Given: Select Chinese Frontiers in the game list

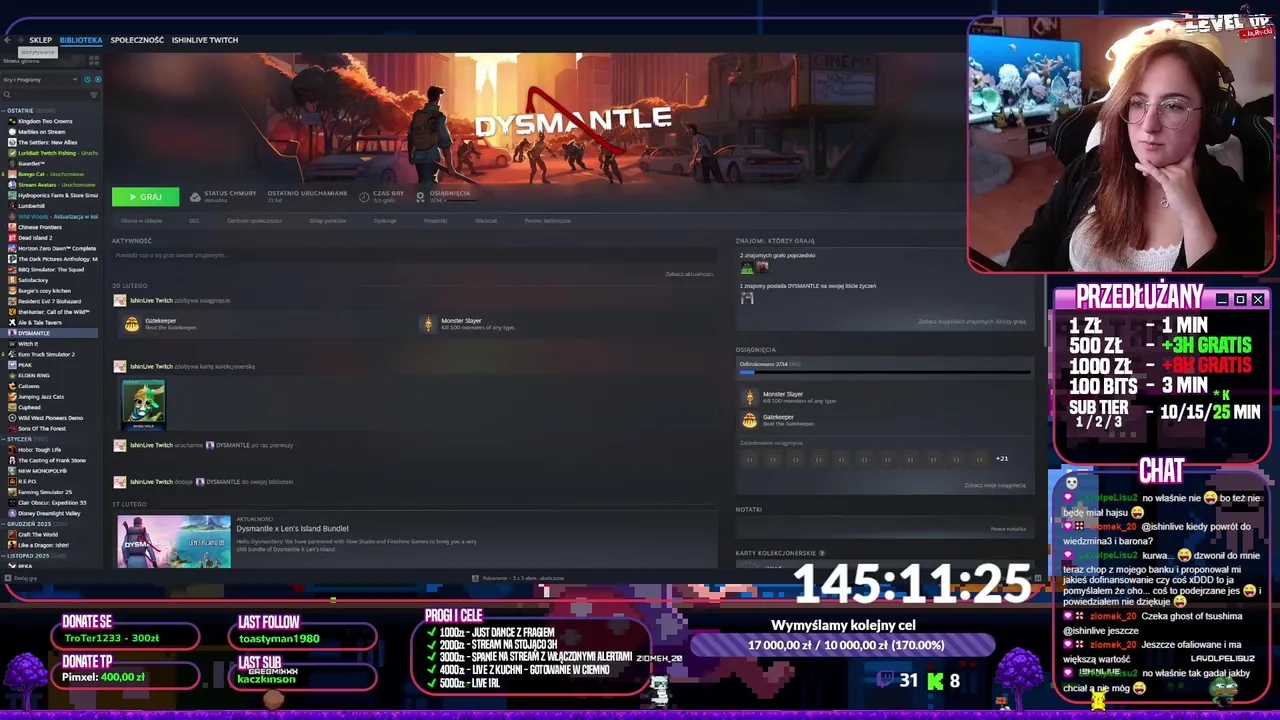Looking at the screenshot, I should tap(40, 227).
